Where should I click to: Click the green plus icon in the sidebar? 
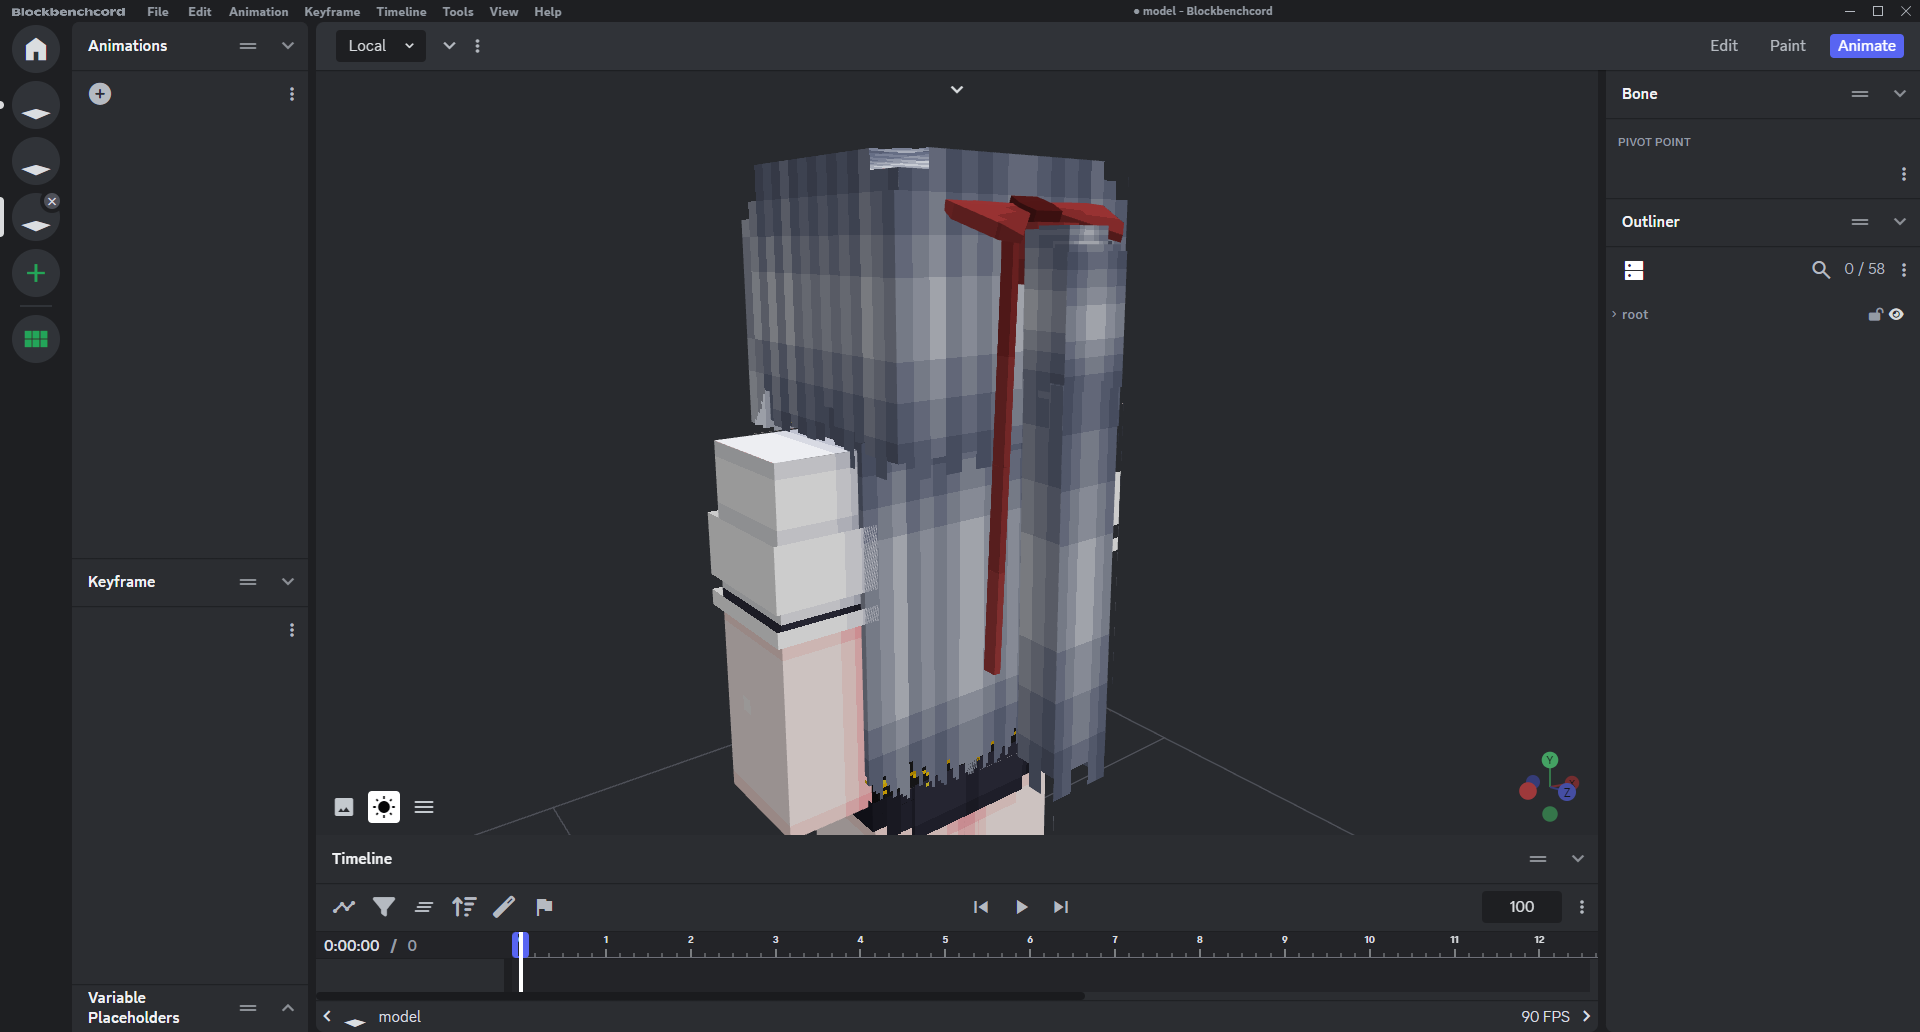(x=36, y=273)
